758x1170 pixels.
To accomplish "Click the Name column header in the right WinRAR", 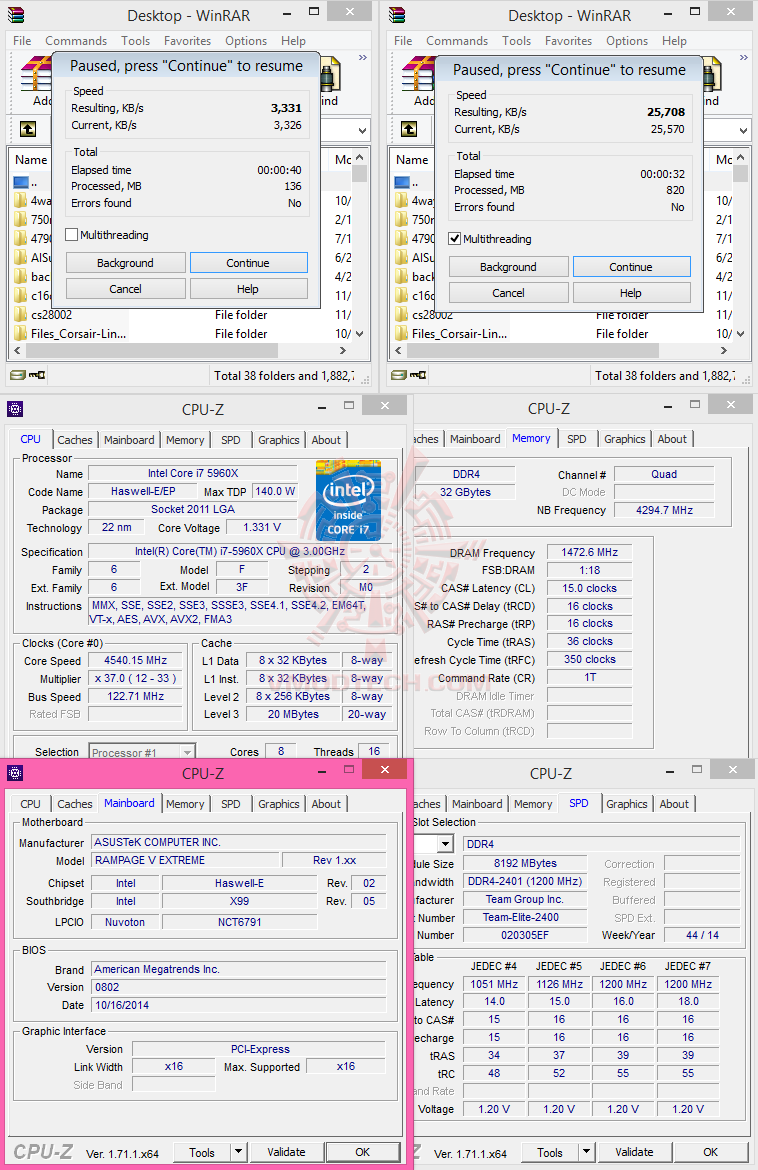I will (413, 160).
